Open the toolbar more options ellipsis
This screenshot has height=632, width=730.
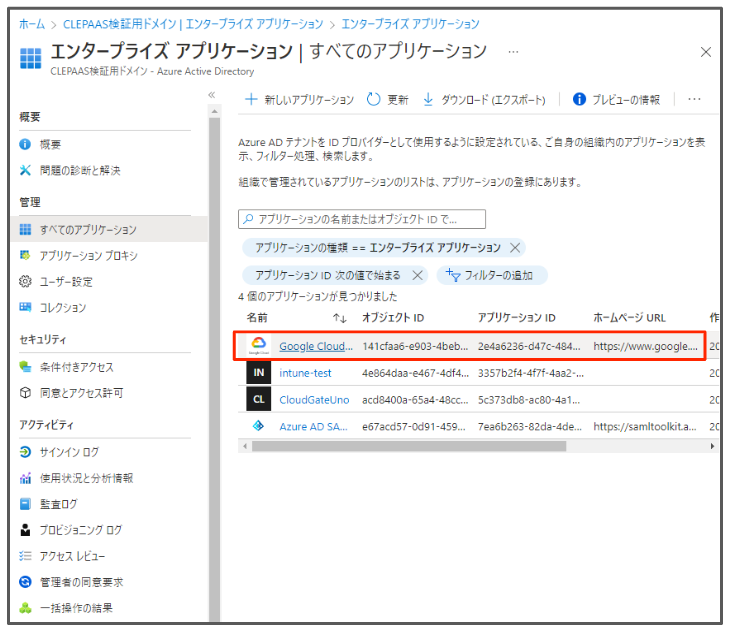point(694,100)
